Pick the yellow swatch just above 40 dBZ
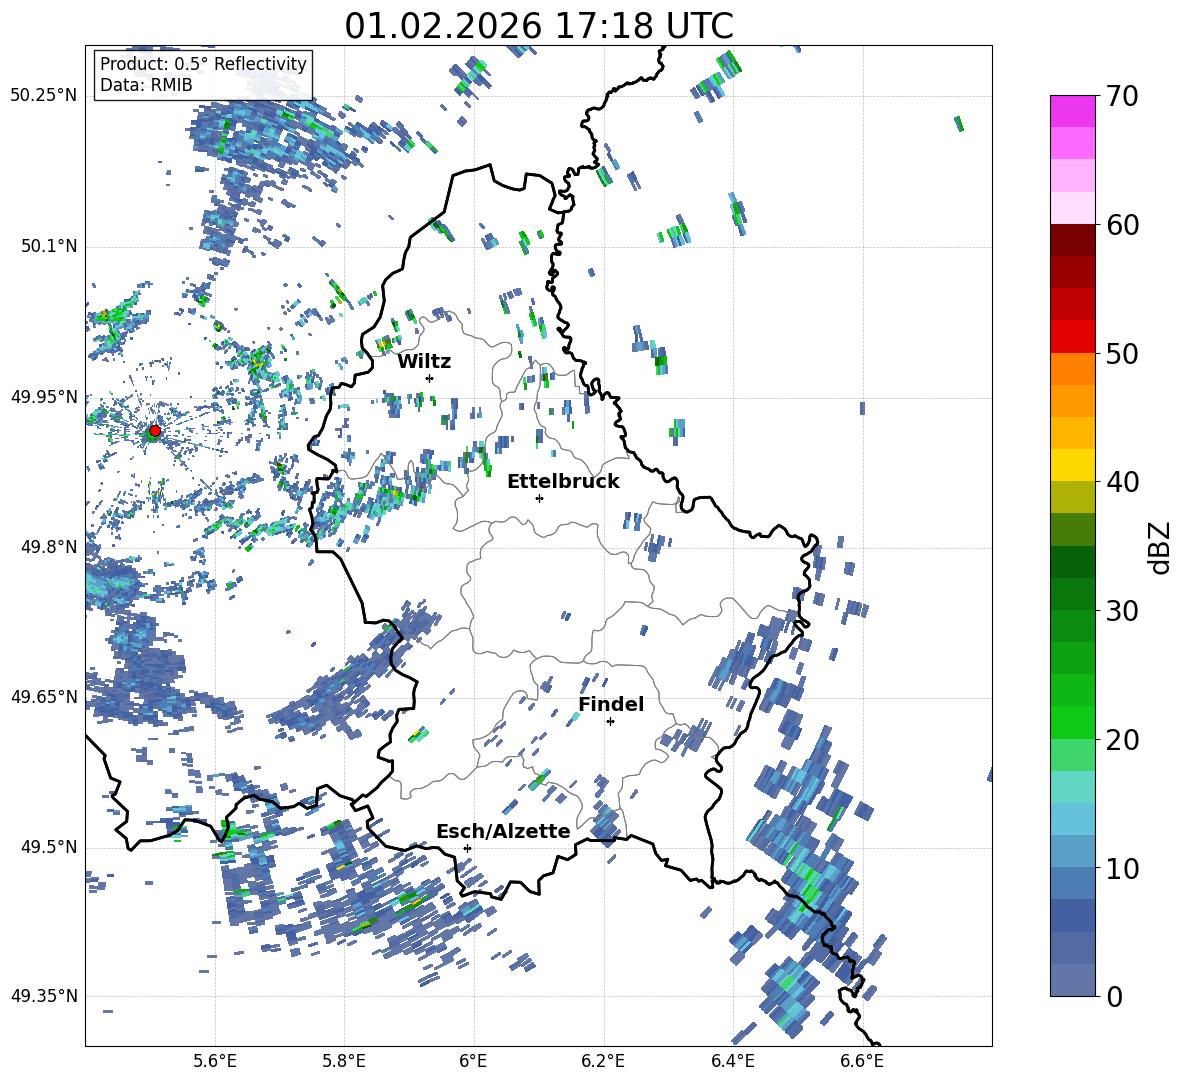Image resolution: width=1184 pixels, height=1081 pixels. point(1072,465)
